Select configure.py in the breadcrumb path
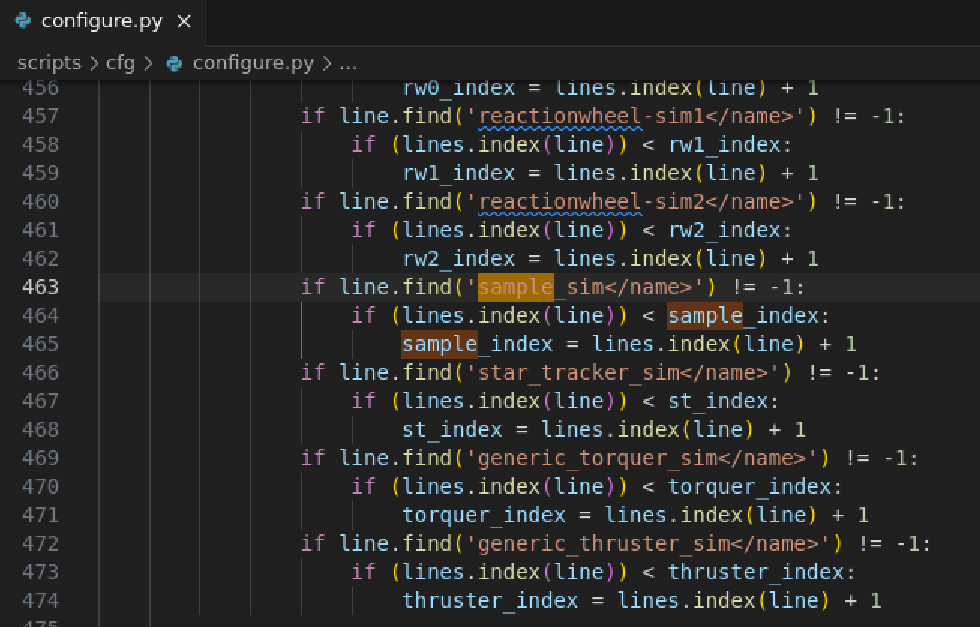Screen dimensions: 980x627 tap(253, 63)
